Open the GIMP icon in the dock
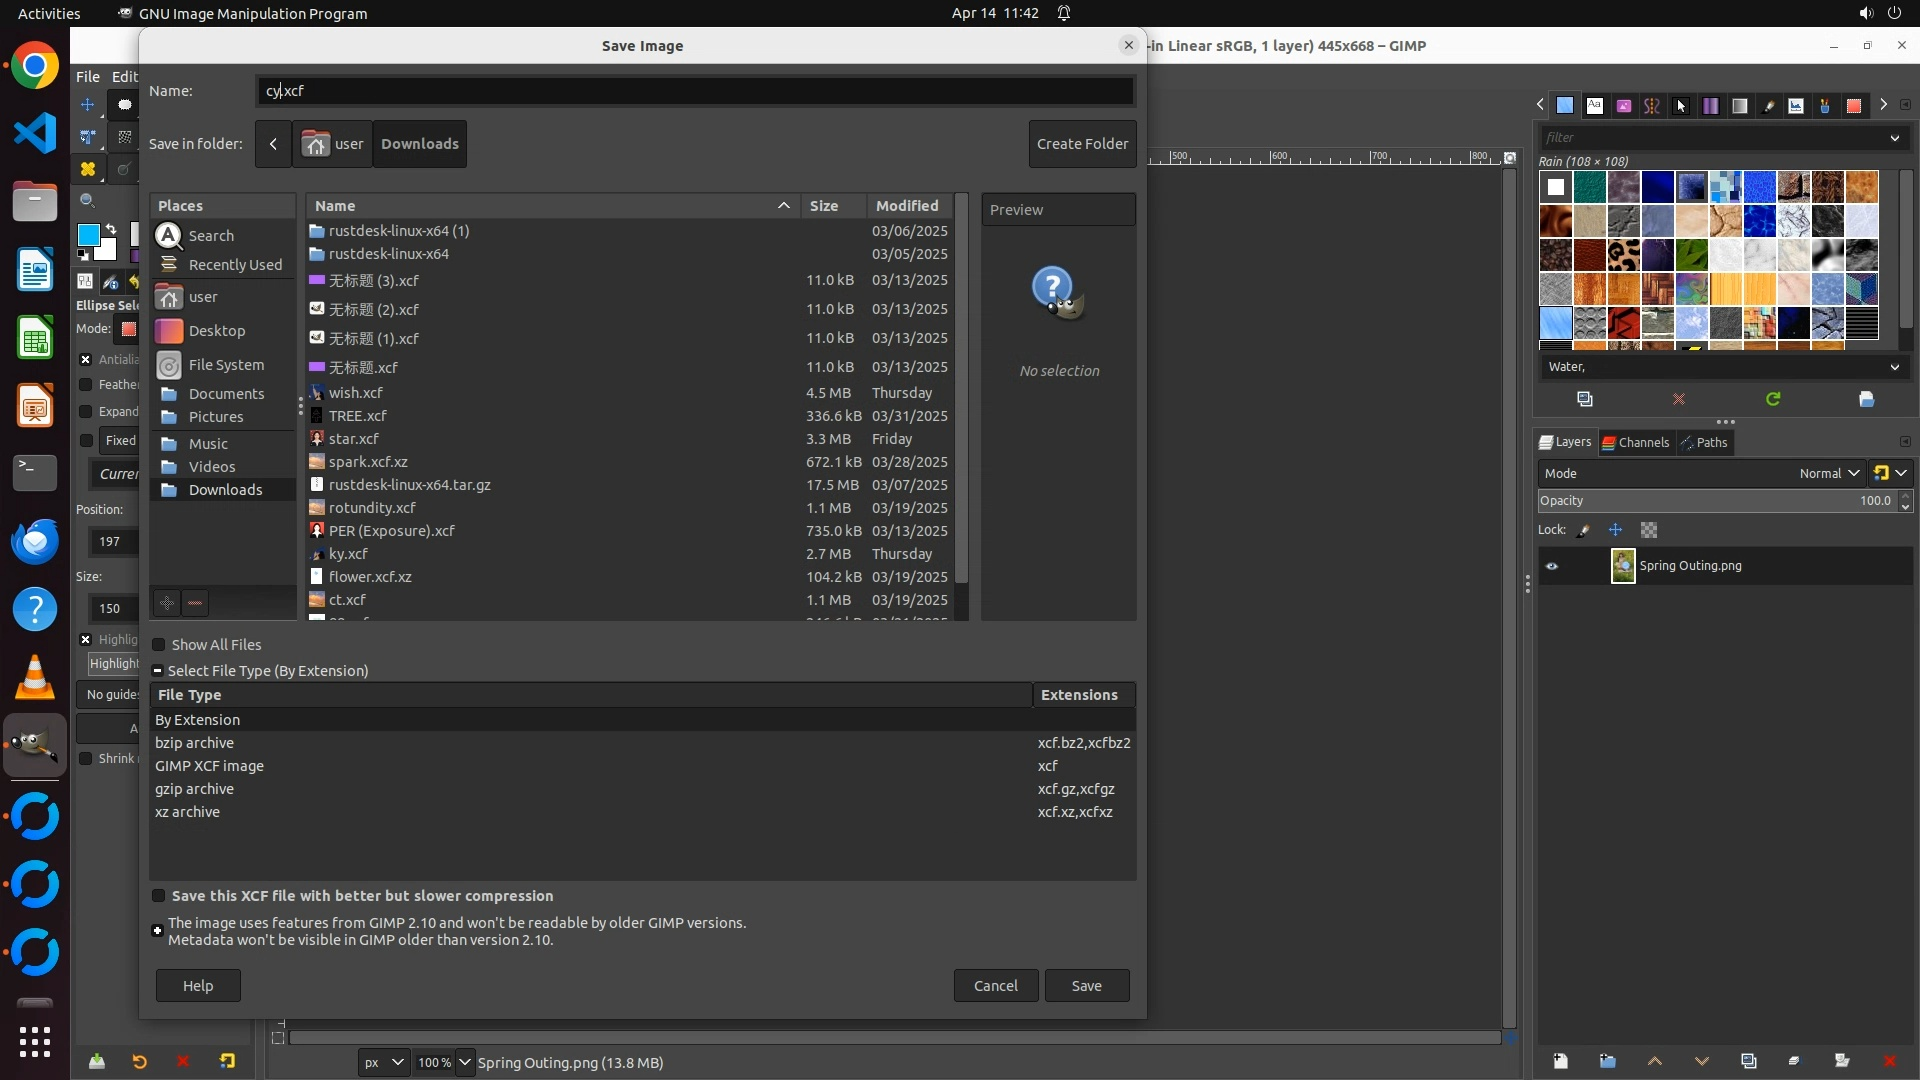The image size is (1920, 1080). (35, 745)
